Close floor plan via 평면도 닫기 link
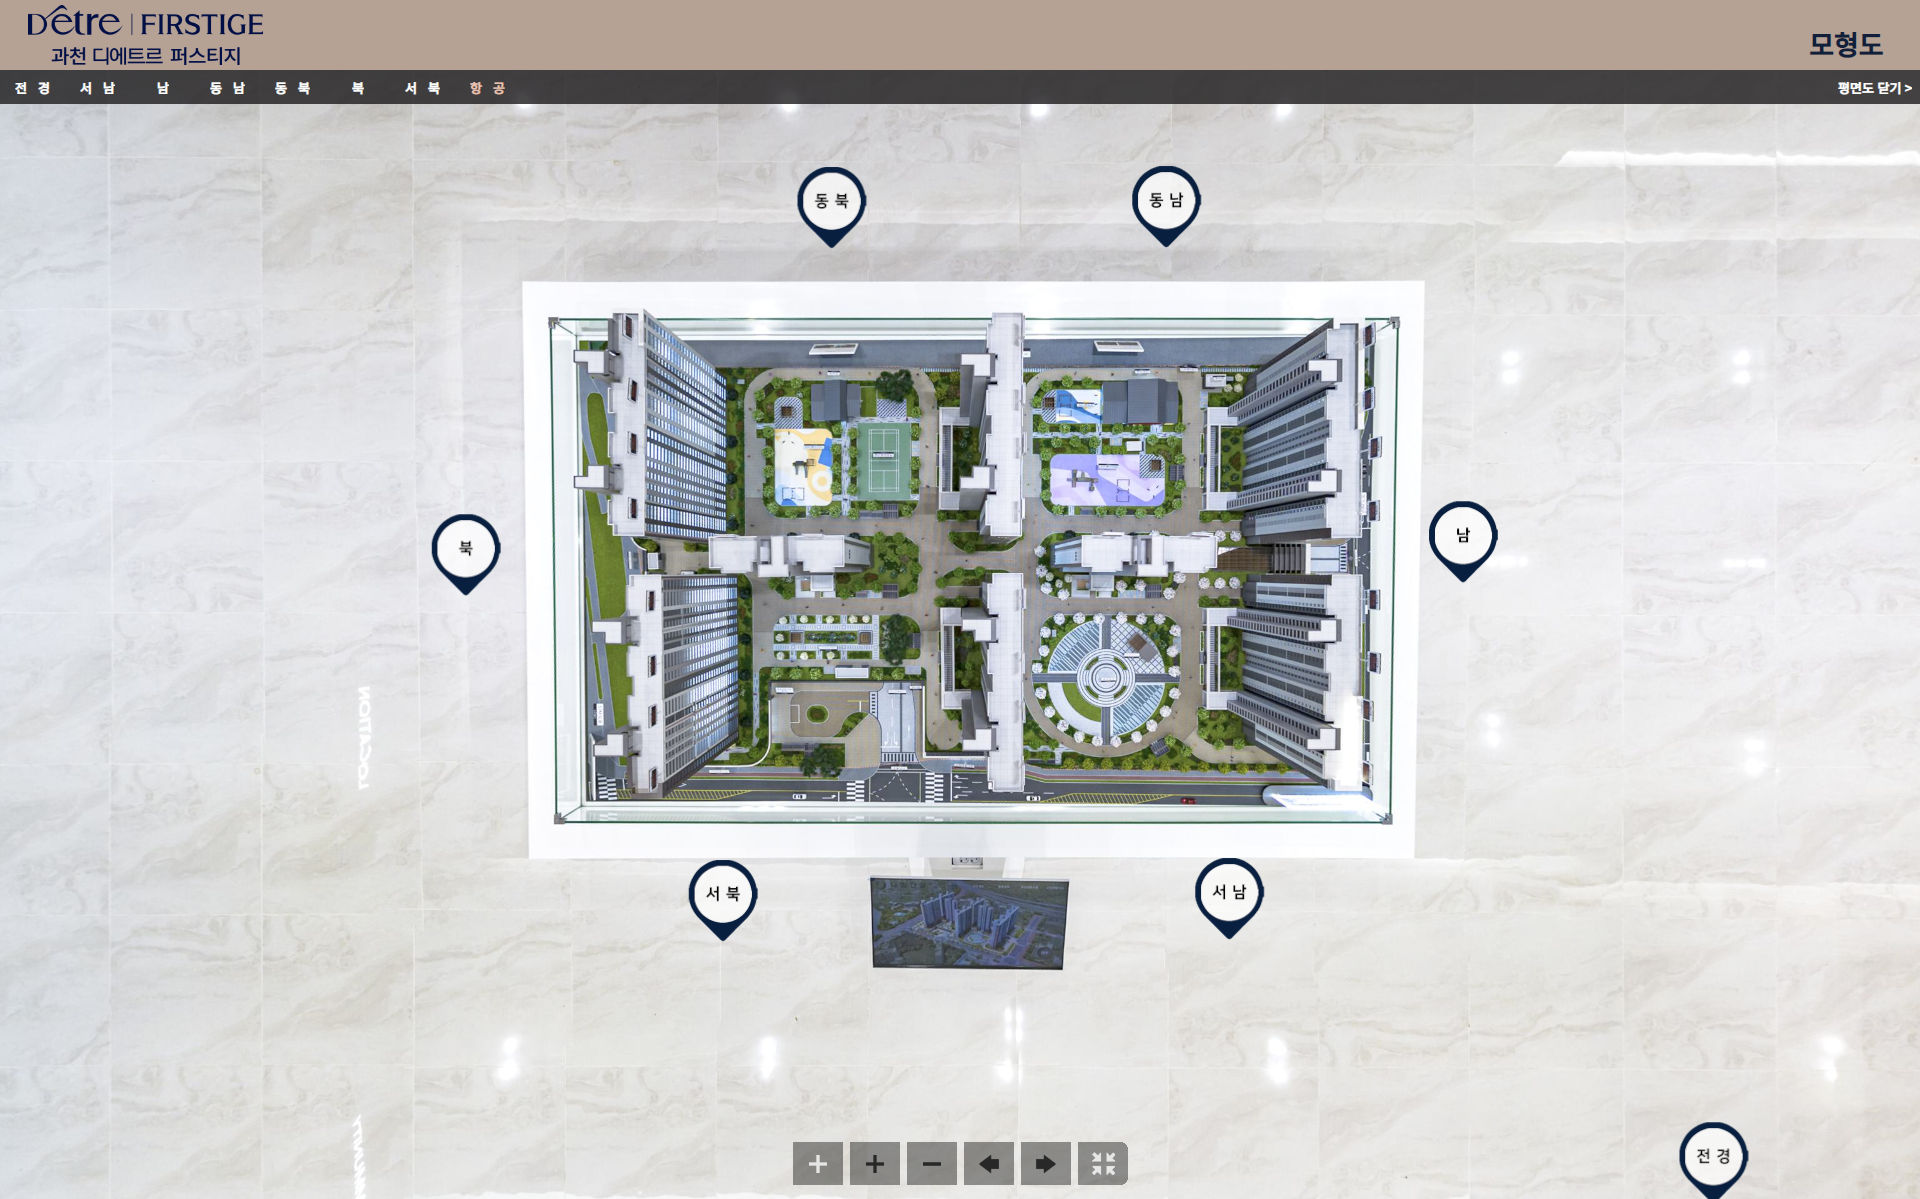 1873,88
